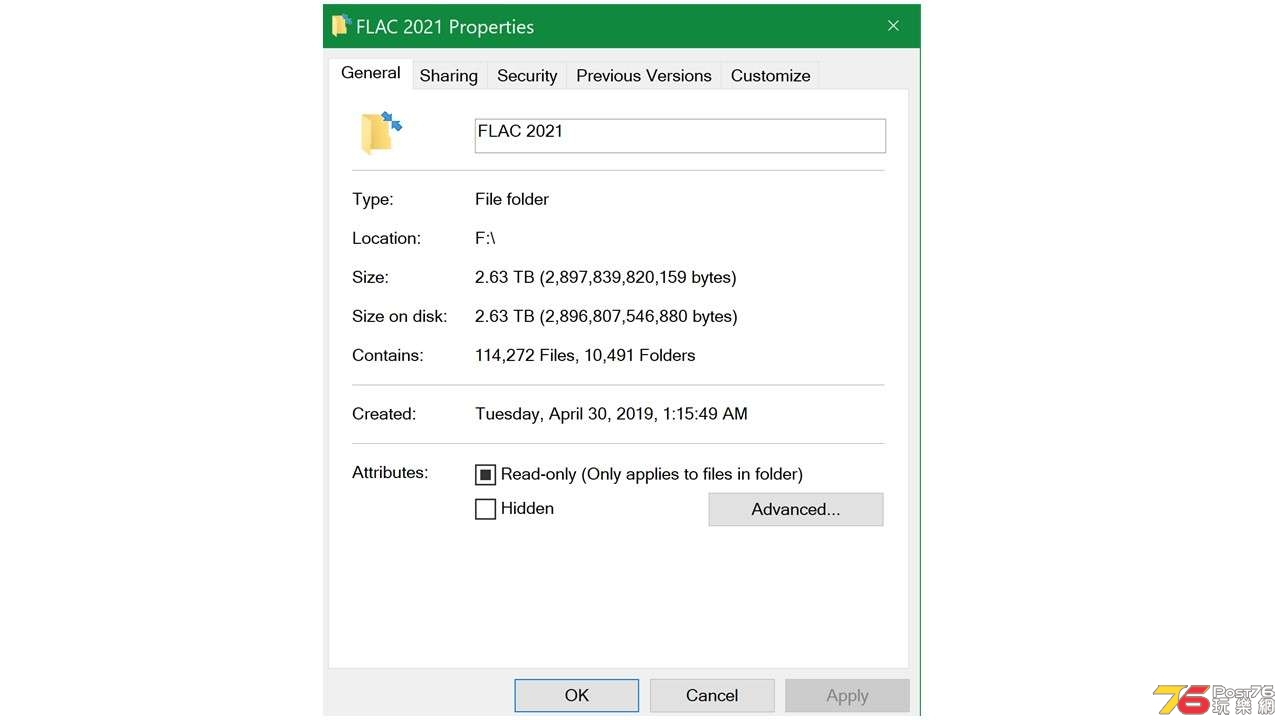The image size is (1280, 720).
Task: Switch to Previous Versions tab
Action: pyautogui.click(x=644, y=75)
